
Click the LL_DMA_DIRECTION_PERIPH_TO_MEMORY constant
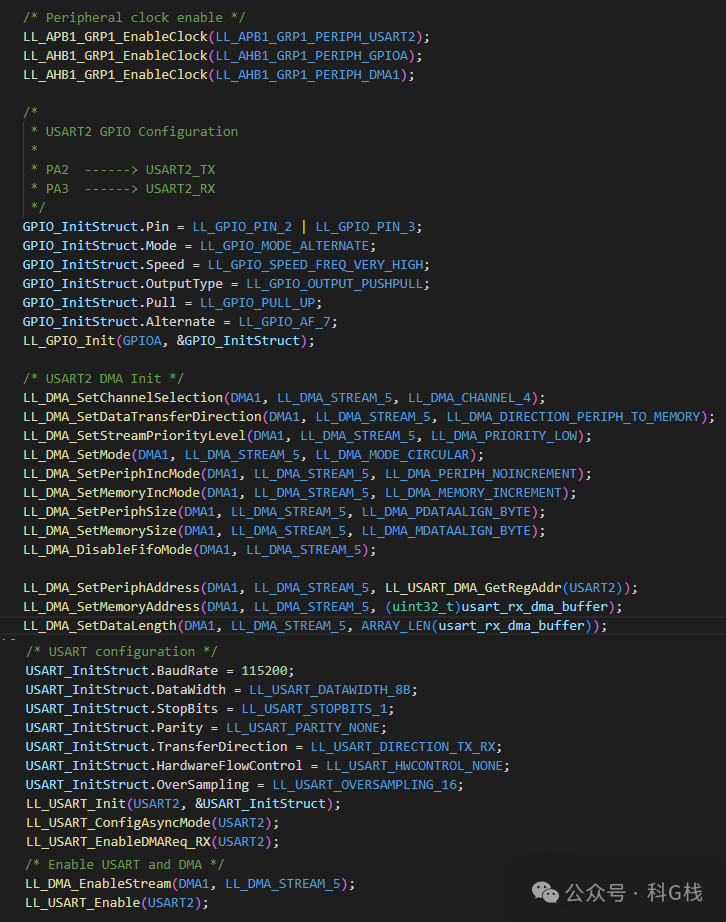pyautogui.click(x=574, y=417)
